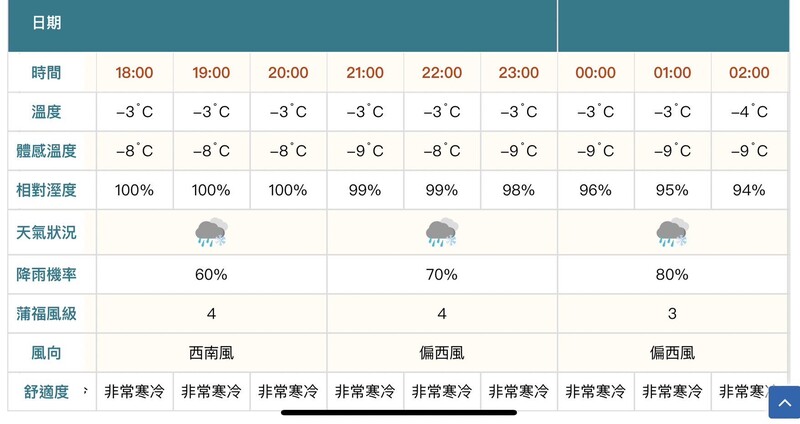
Task: Click the rain-snow weather icon under 19:00
Action: click(x=211, y=233)
